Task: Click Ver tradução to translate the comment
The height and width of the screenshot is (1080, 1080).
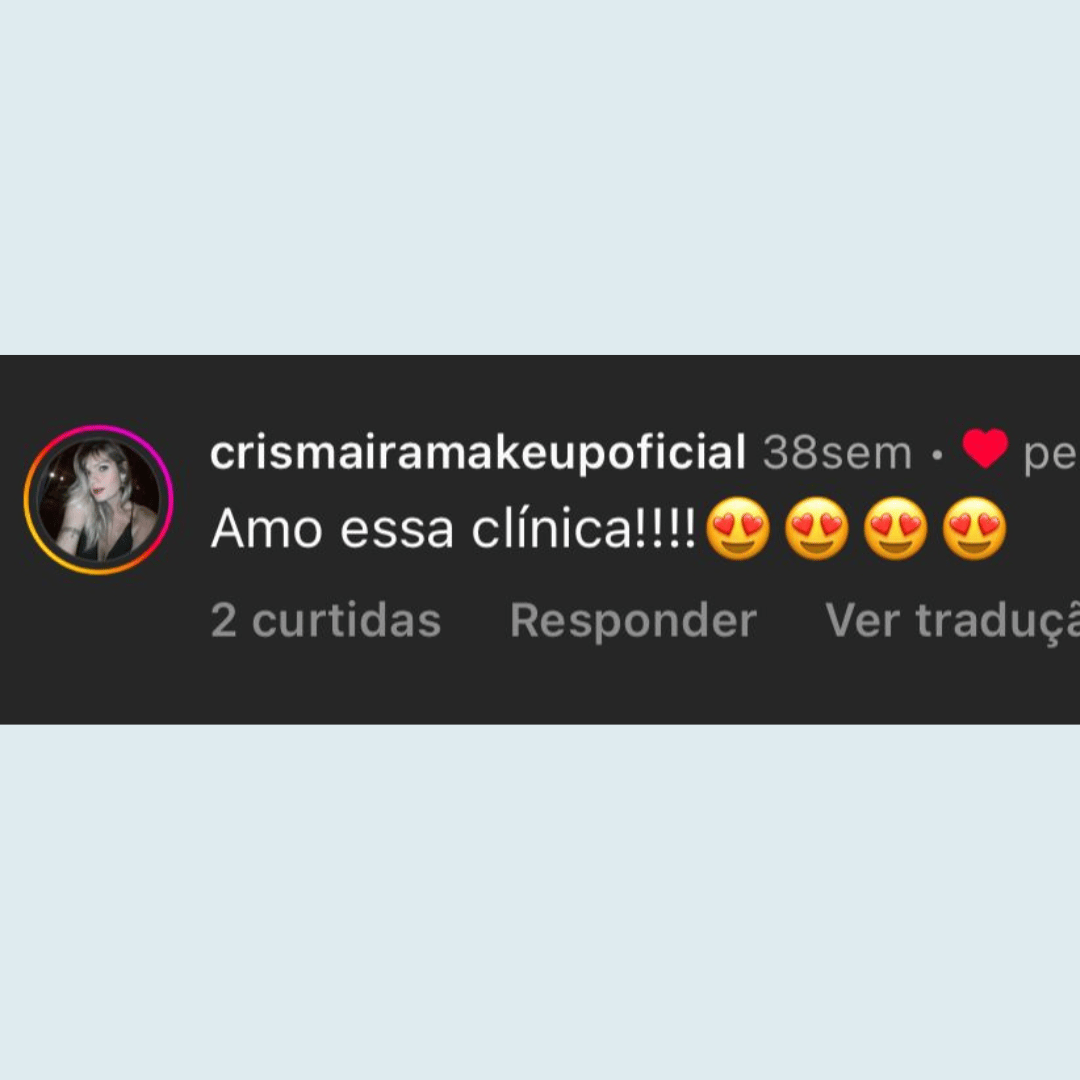Action: coord(953,623)
